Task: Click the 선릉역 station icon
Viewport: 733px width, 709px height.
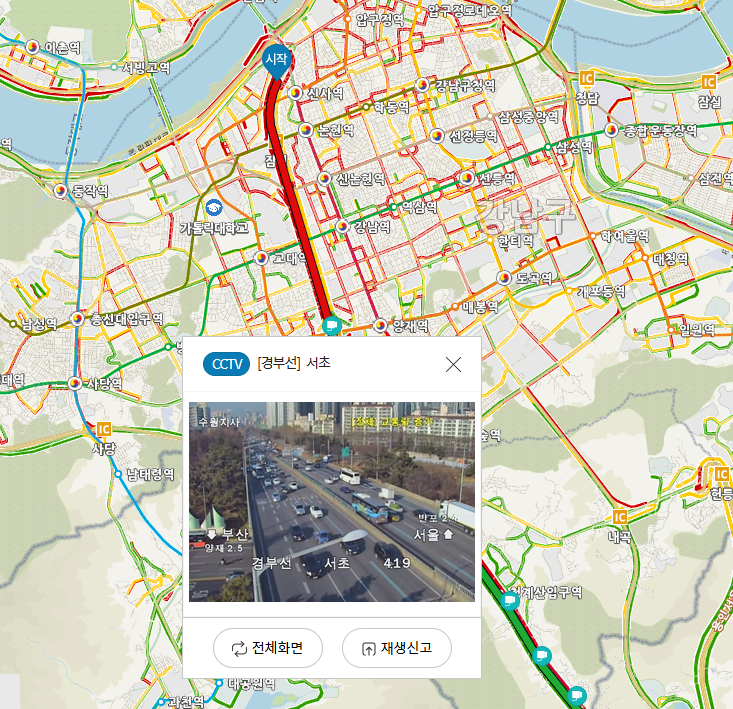Action: click(467, 178)
